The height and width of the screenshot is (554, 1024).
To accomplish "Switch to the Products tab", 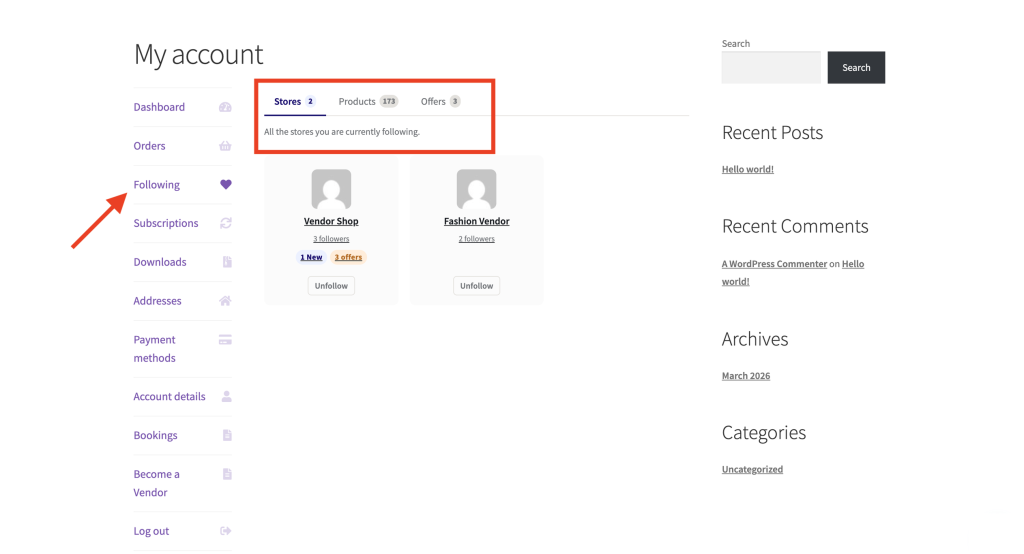I will 368,101.
